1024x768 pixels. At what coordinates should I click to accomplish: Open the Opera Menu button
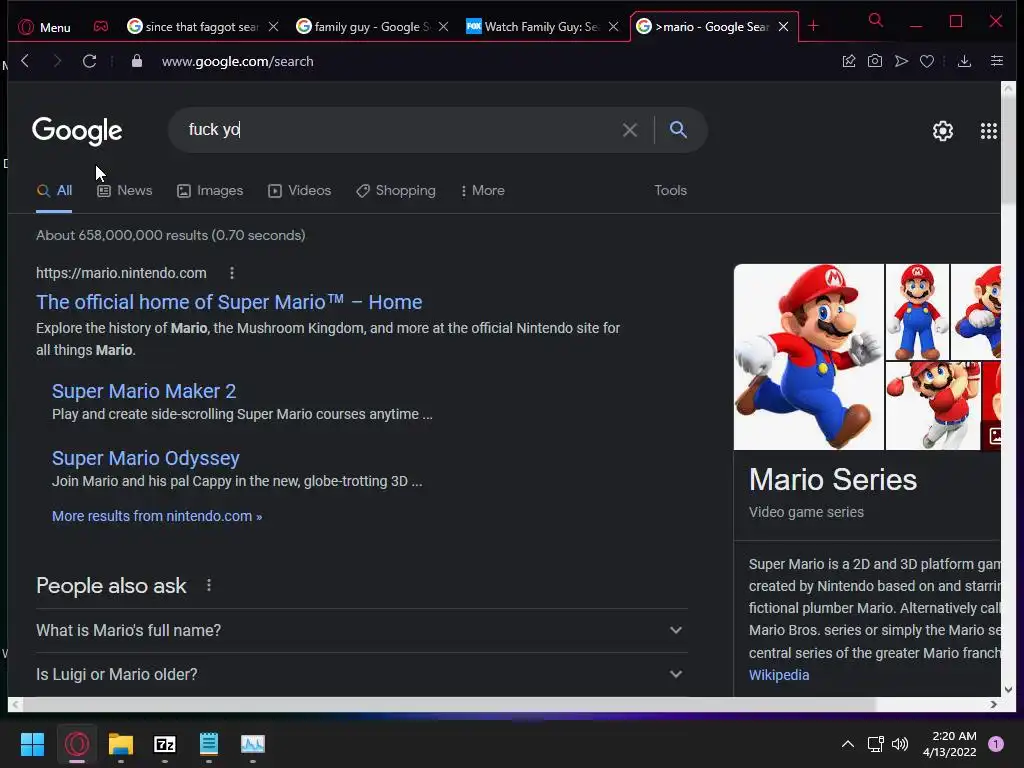click(44, 27)
